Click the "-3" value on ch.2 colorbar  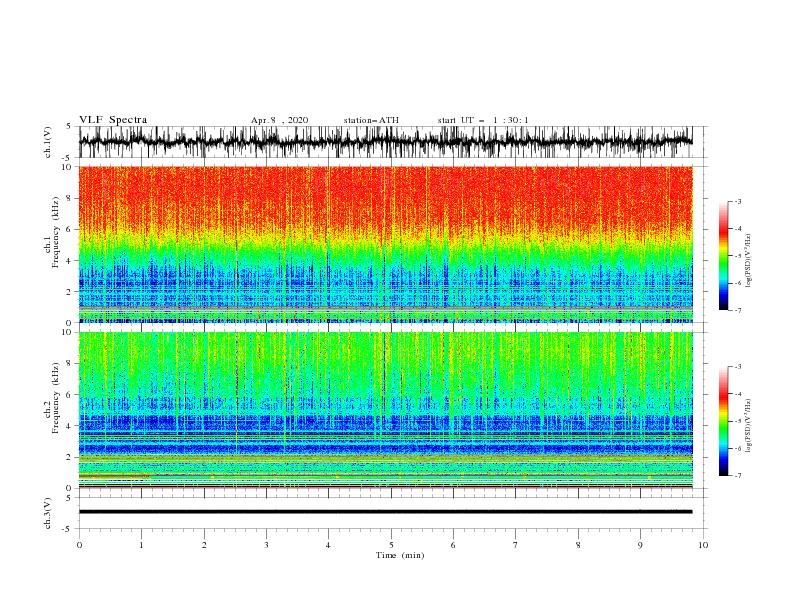coord(738,367)
